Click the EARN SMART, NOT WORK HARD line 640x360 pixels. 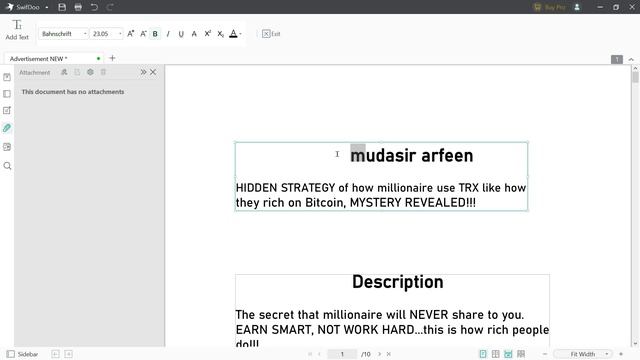pos(392,330)
